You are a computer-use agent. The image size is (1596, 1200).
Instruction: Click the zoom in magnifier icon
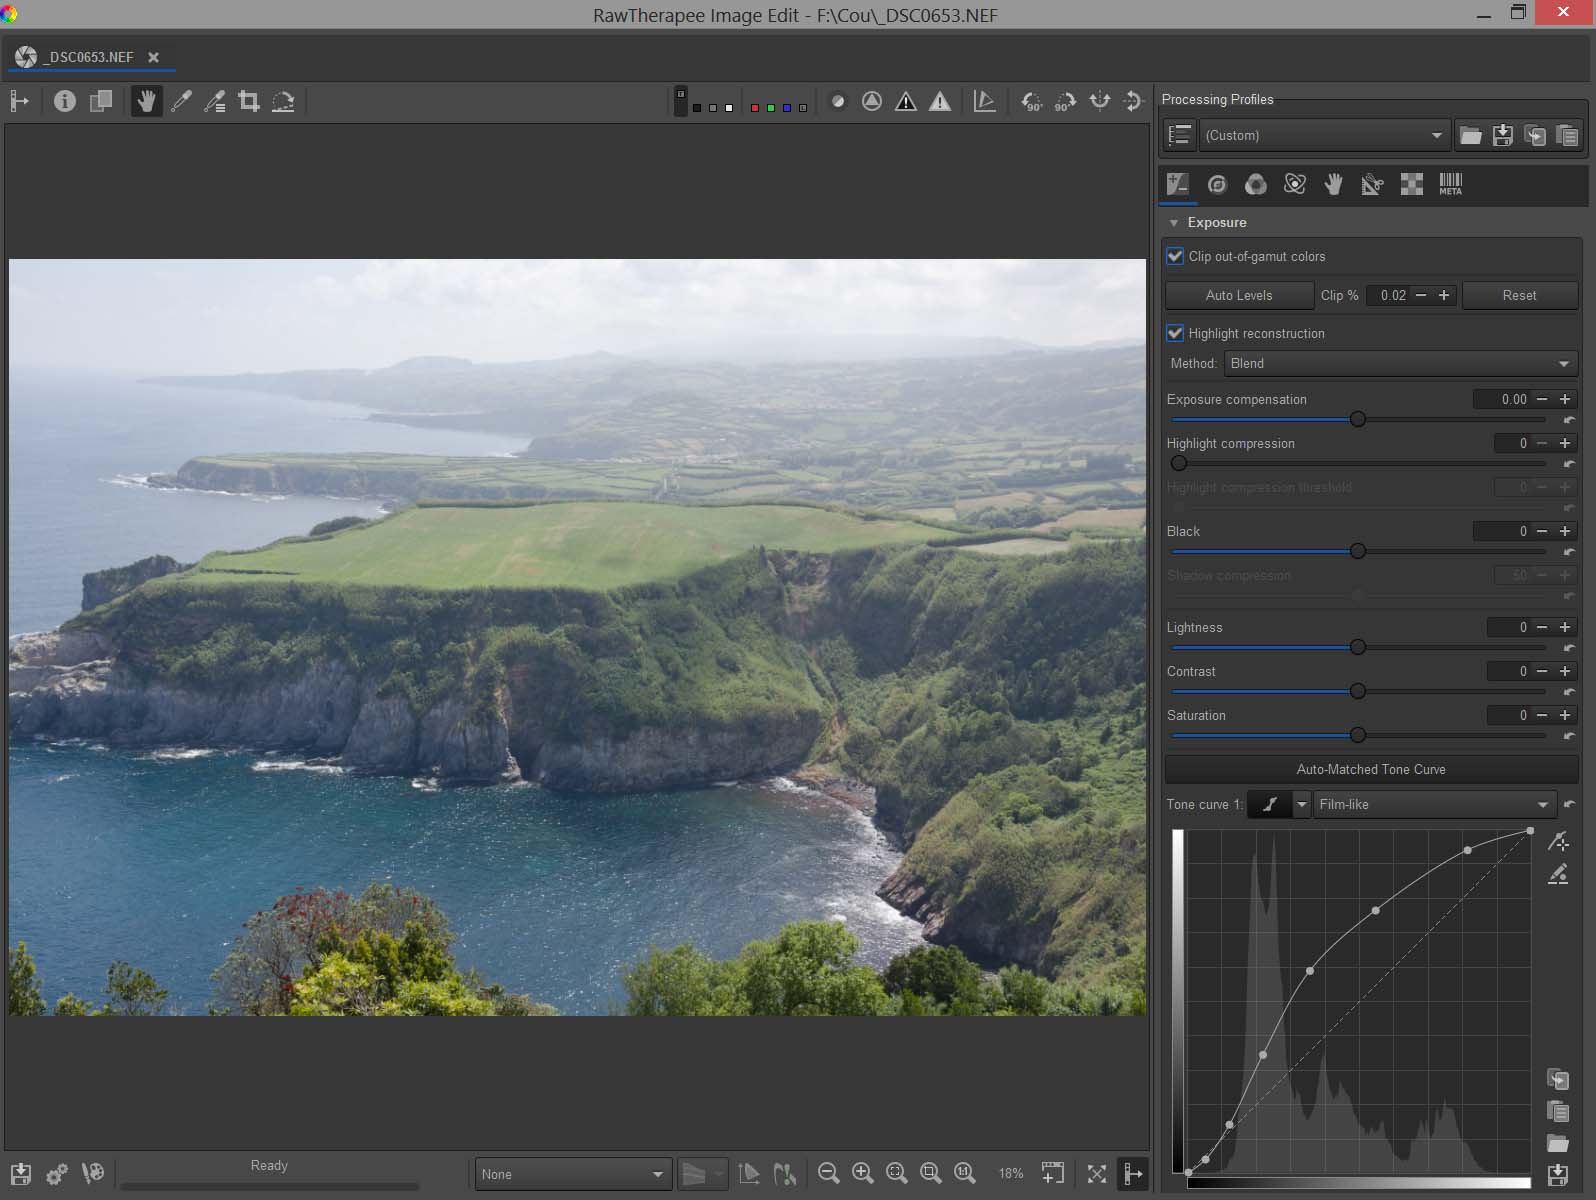[x=862, y=1173]
